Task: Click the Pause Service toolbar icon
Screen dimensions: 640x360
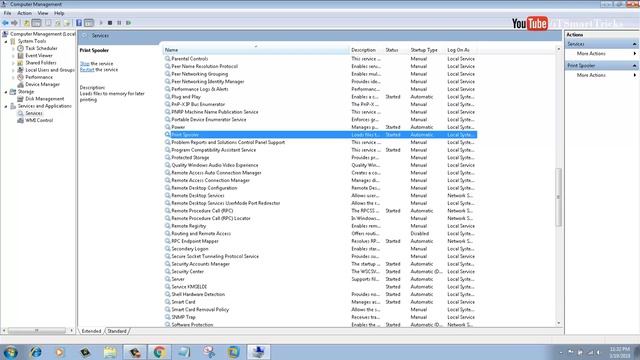Action: click(x=119, y=23)
